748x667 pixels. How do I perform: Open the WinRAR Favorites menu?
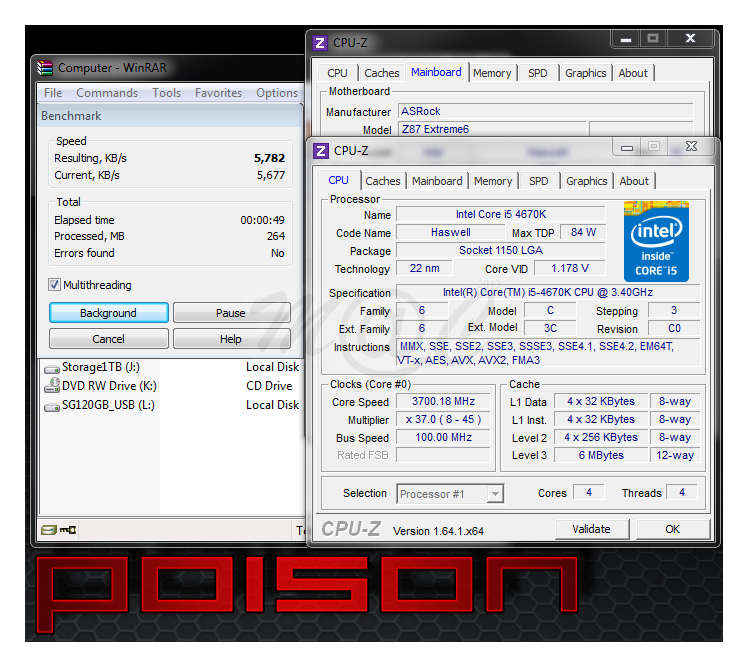(218, 93)
